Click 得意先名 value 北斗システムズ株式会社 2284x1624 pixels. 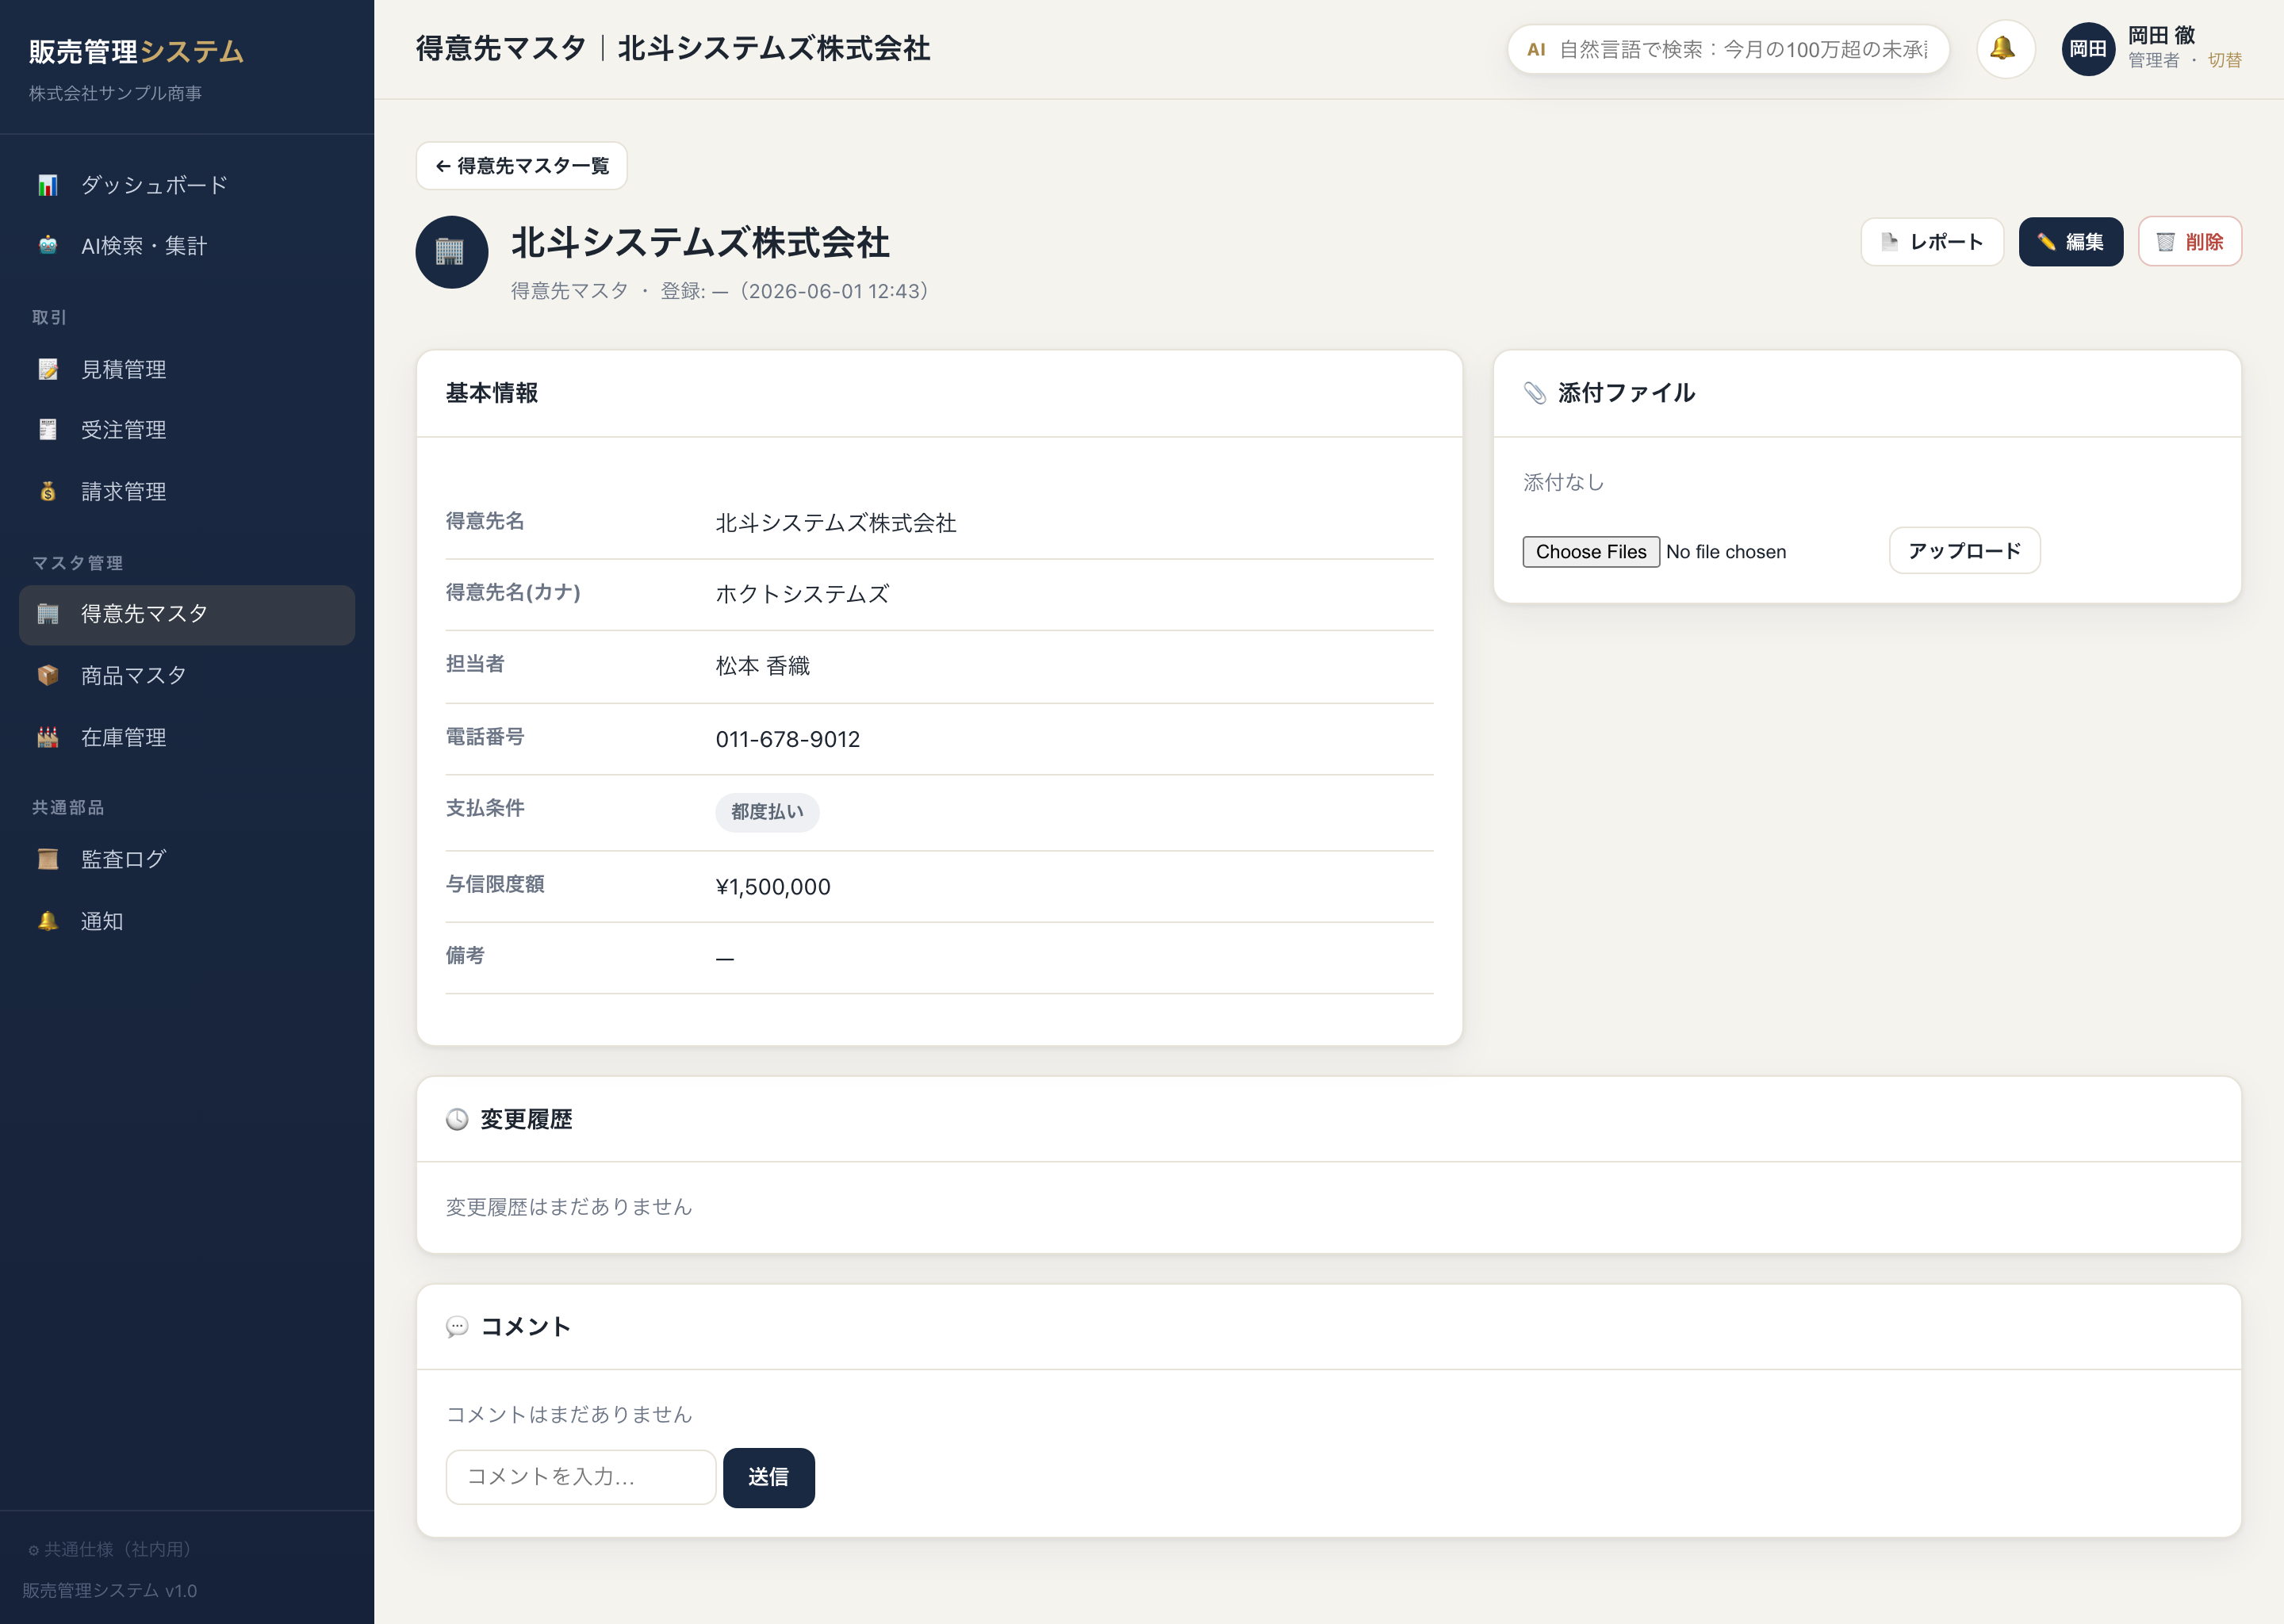836,523
